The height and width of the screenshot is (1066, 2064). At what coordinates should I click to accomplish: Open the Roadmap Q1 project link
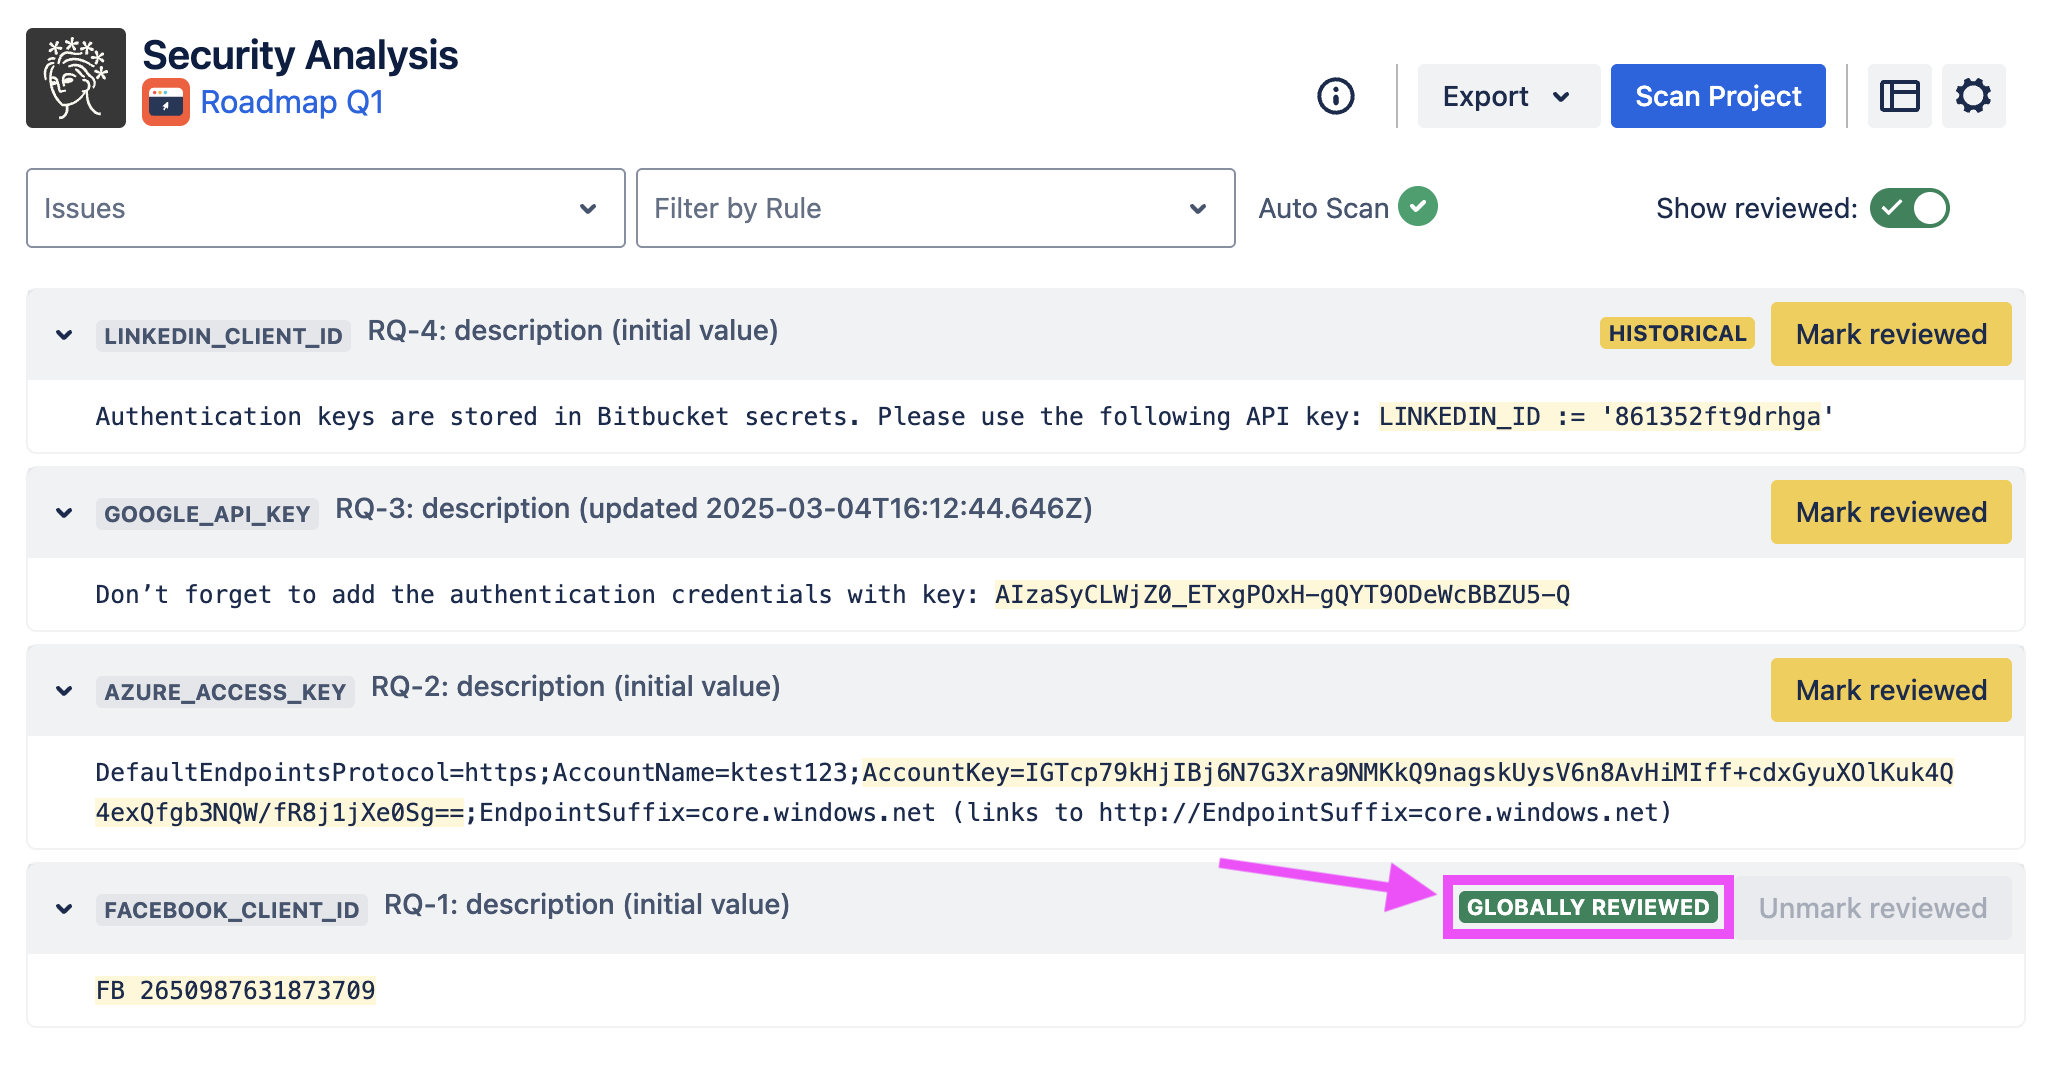(292, 102)
